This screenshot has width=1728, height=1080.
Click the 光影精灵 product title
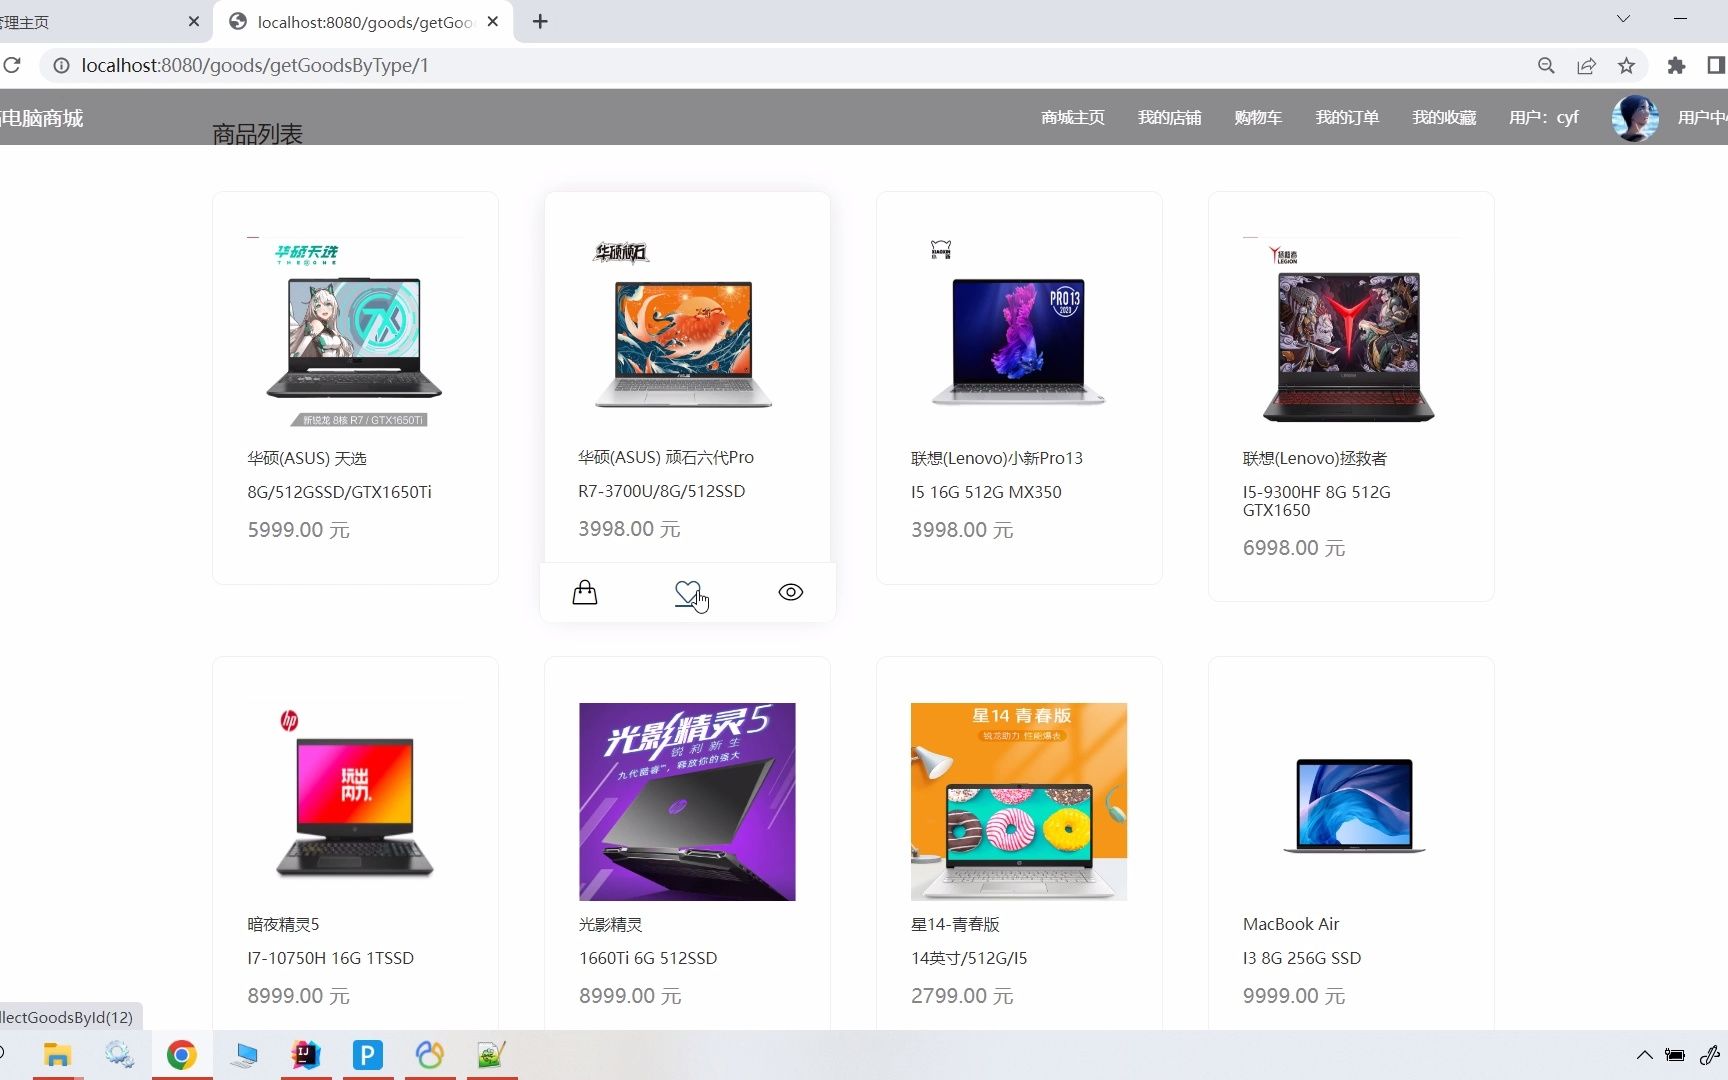click(x=610, y=924)
